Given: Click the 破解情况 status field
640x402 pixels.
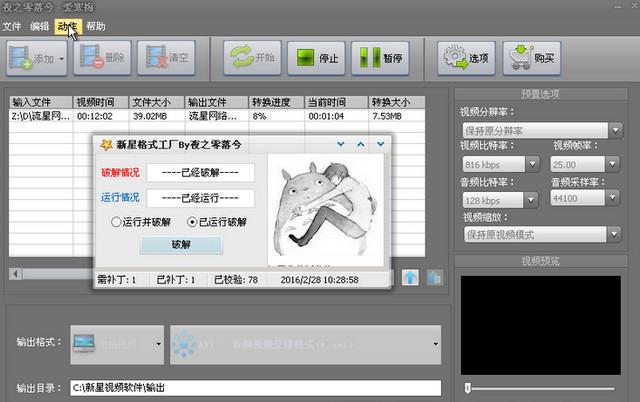Looking at the screenshot, I should (x=200, y=173).
